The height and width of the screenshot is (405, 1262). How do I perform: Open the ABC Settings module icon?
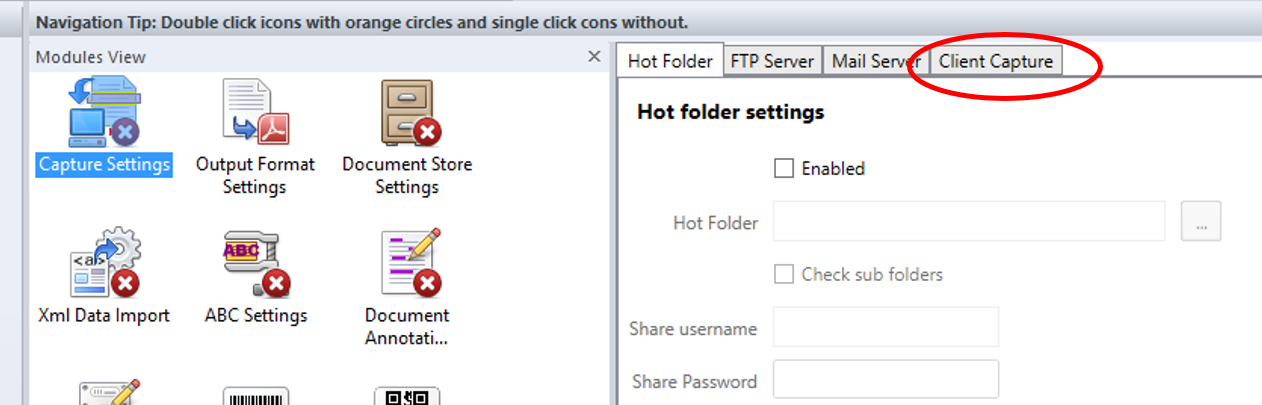click(255, 264)
